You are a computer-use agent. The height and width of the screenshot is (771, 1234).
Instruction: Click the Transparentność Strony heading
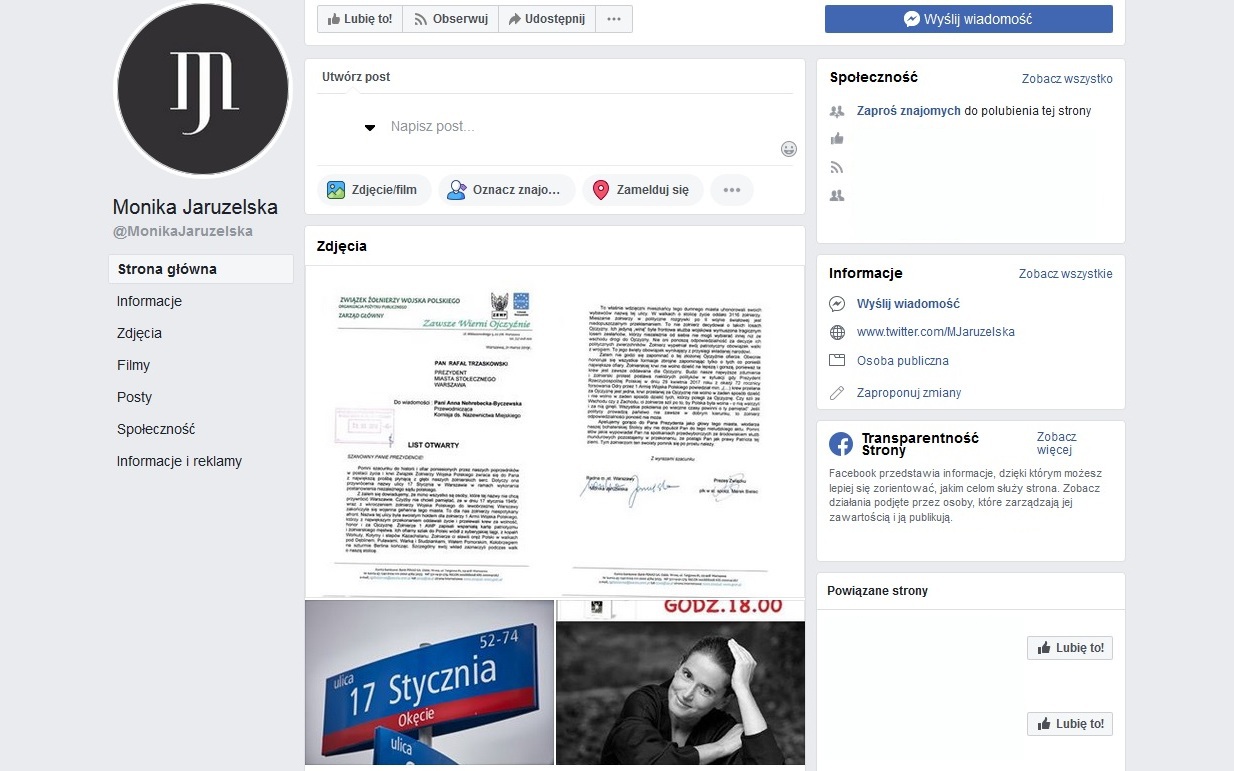pos(920,444)
